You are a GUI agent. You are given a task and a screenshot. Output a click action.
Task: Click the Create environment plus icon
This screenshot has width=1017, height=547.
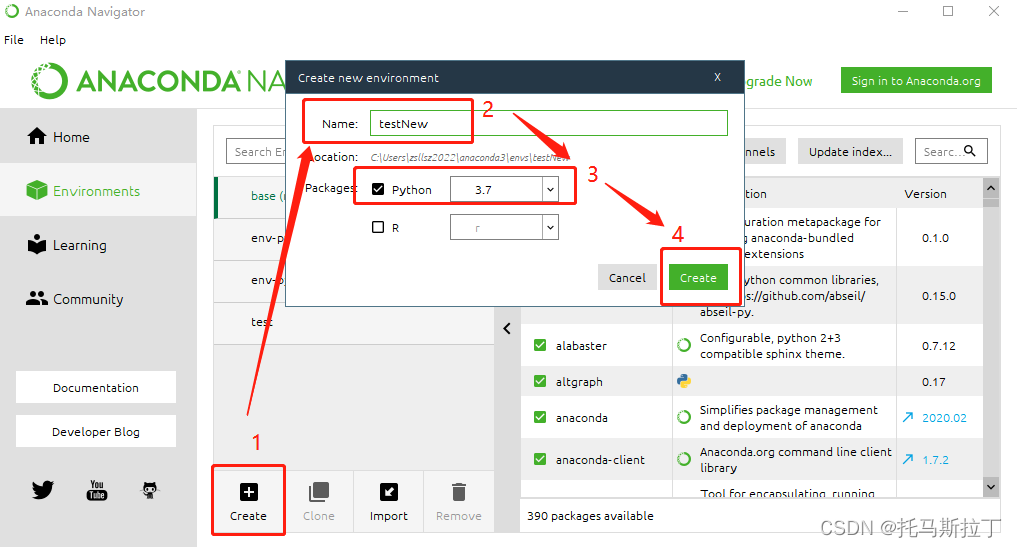248,492
